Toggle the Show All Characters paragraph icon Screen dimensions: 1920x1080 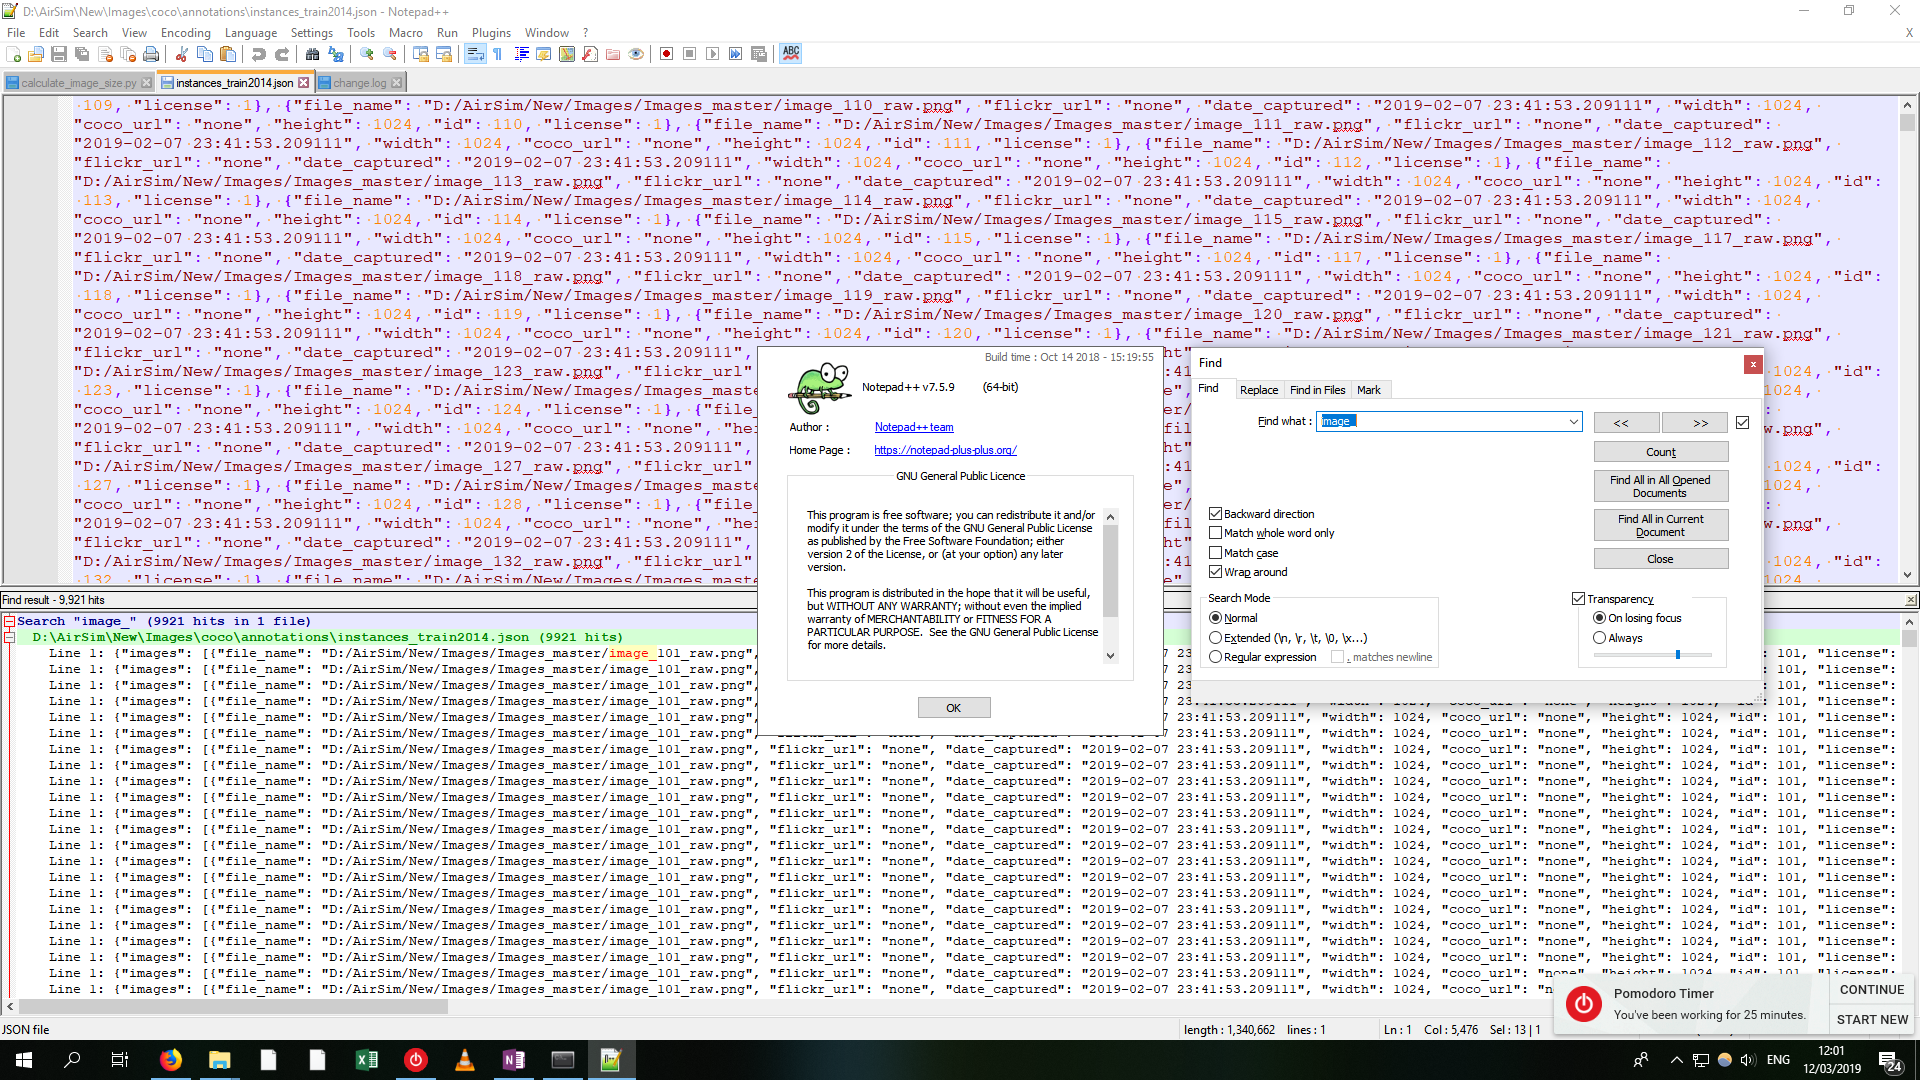pos(496,54)
